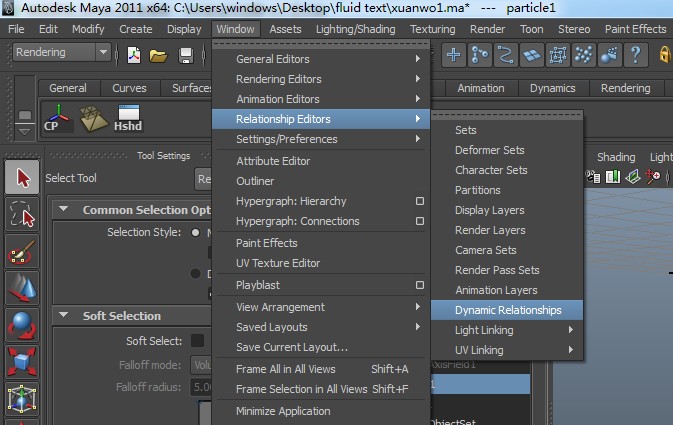Enable snap to view planes icon

tap(531, 55)
